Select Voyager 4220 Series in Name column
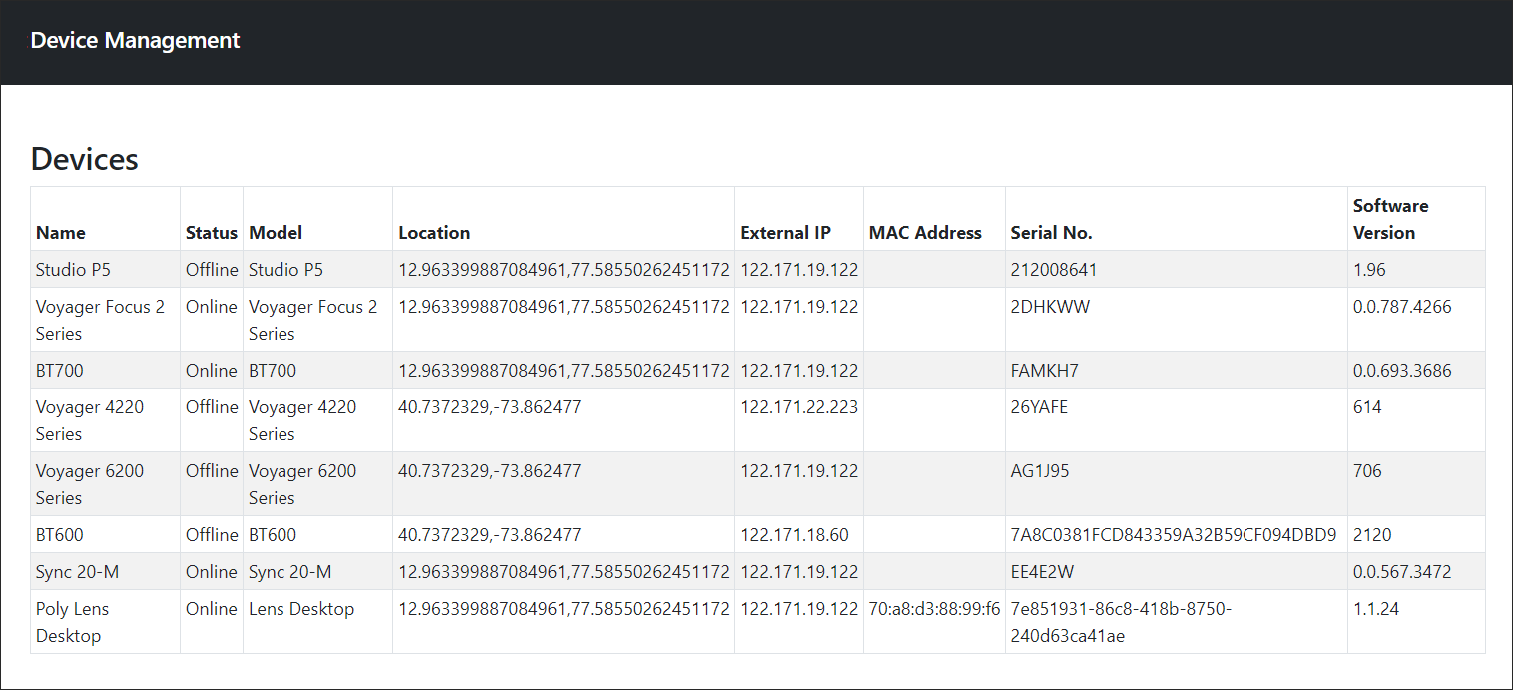The height and width of the screenshot is (690, 1513). point(90,420)
